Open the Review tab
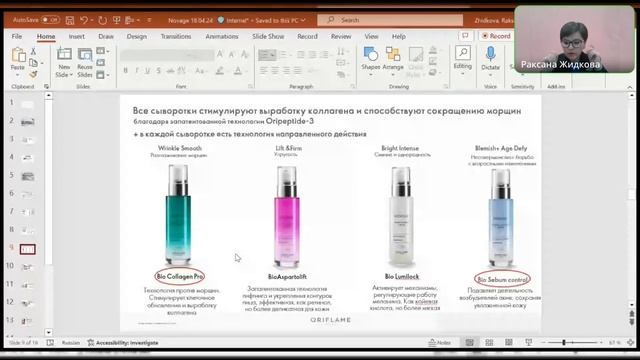Screen dimensions: 640x360 (x=341, y=36)
